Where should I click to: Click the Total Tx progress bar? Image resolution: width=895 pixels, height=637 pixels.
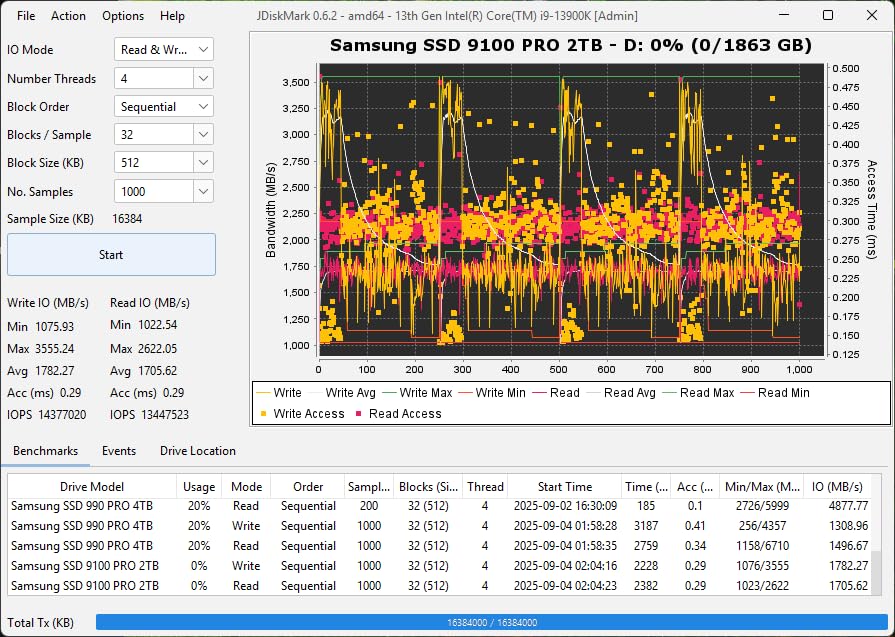[x=490, y=622]
